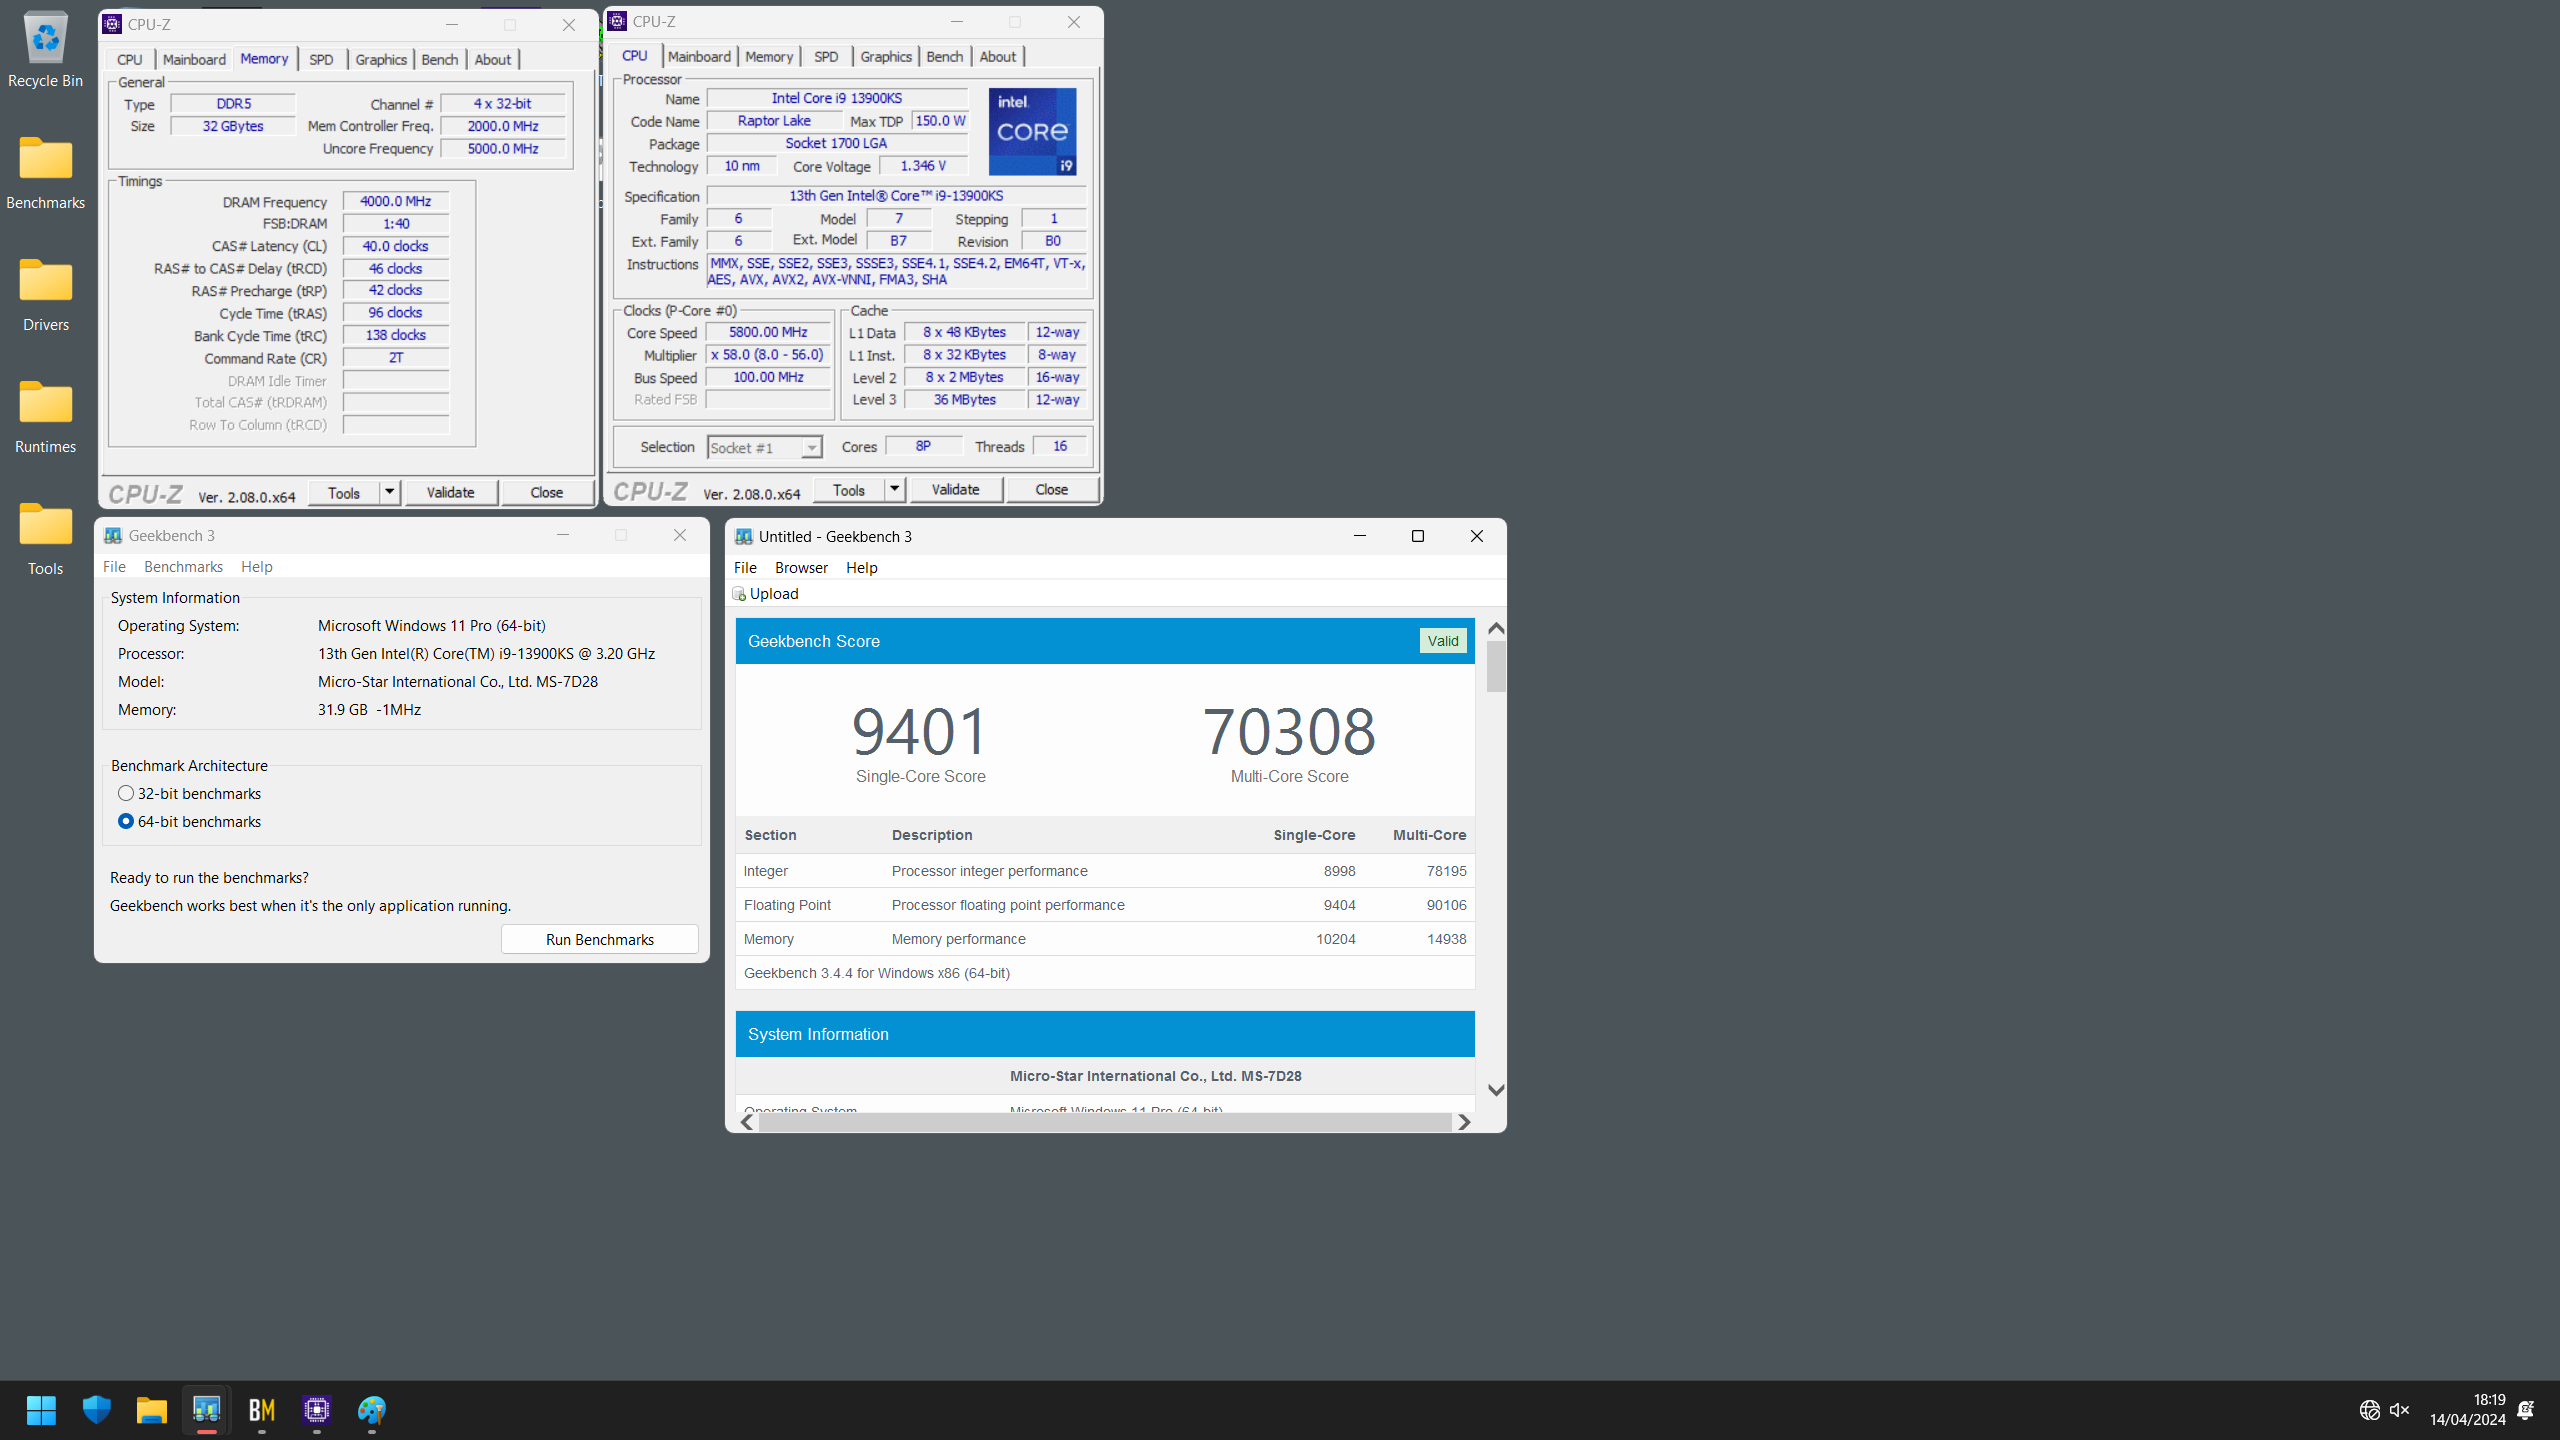Open Windows Security shield in taskbar

coord(96,1410)
